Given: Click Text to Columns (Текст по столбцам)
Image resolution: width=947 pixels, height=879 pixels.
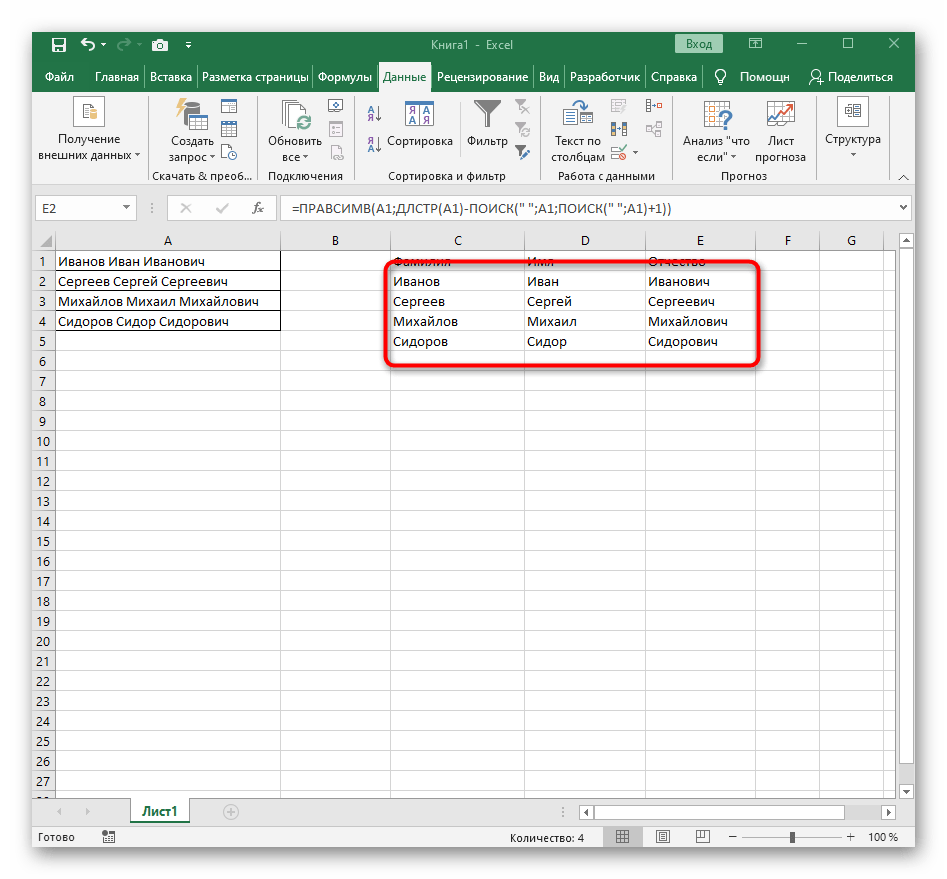Looking at the screenshot, I should tap(578, 131).
